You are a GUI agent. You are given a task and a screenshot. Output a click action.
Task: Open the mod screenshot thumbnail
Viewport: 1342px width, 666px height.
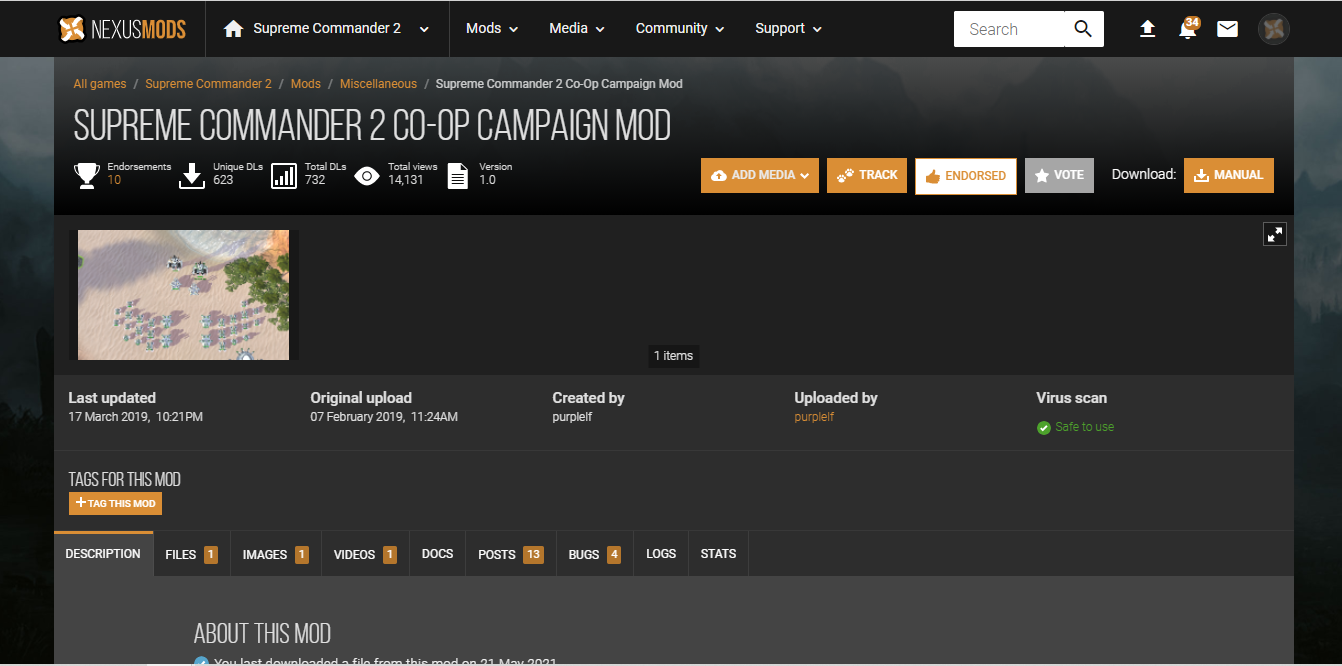point(183,295)
